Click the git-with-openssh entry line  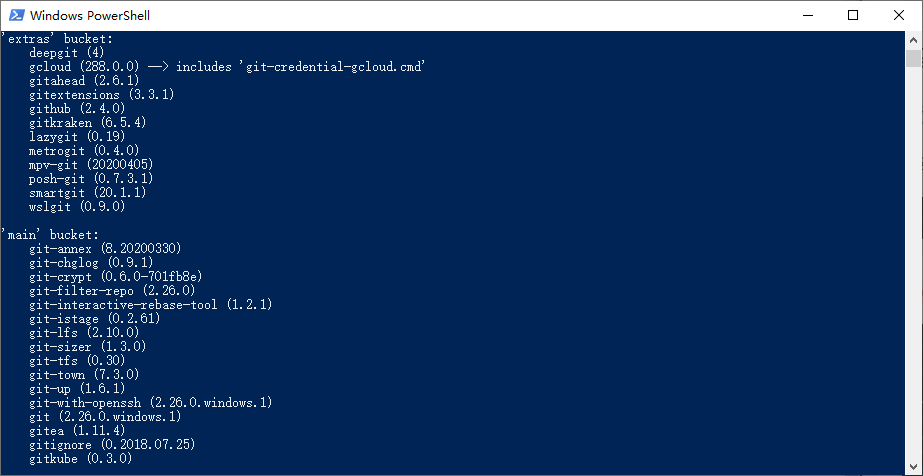[x=150, y=402]
